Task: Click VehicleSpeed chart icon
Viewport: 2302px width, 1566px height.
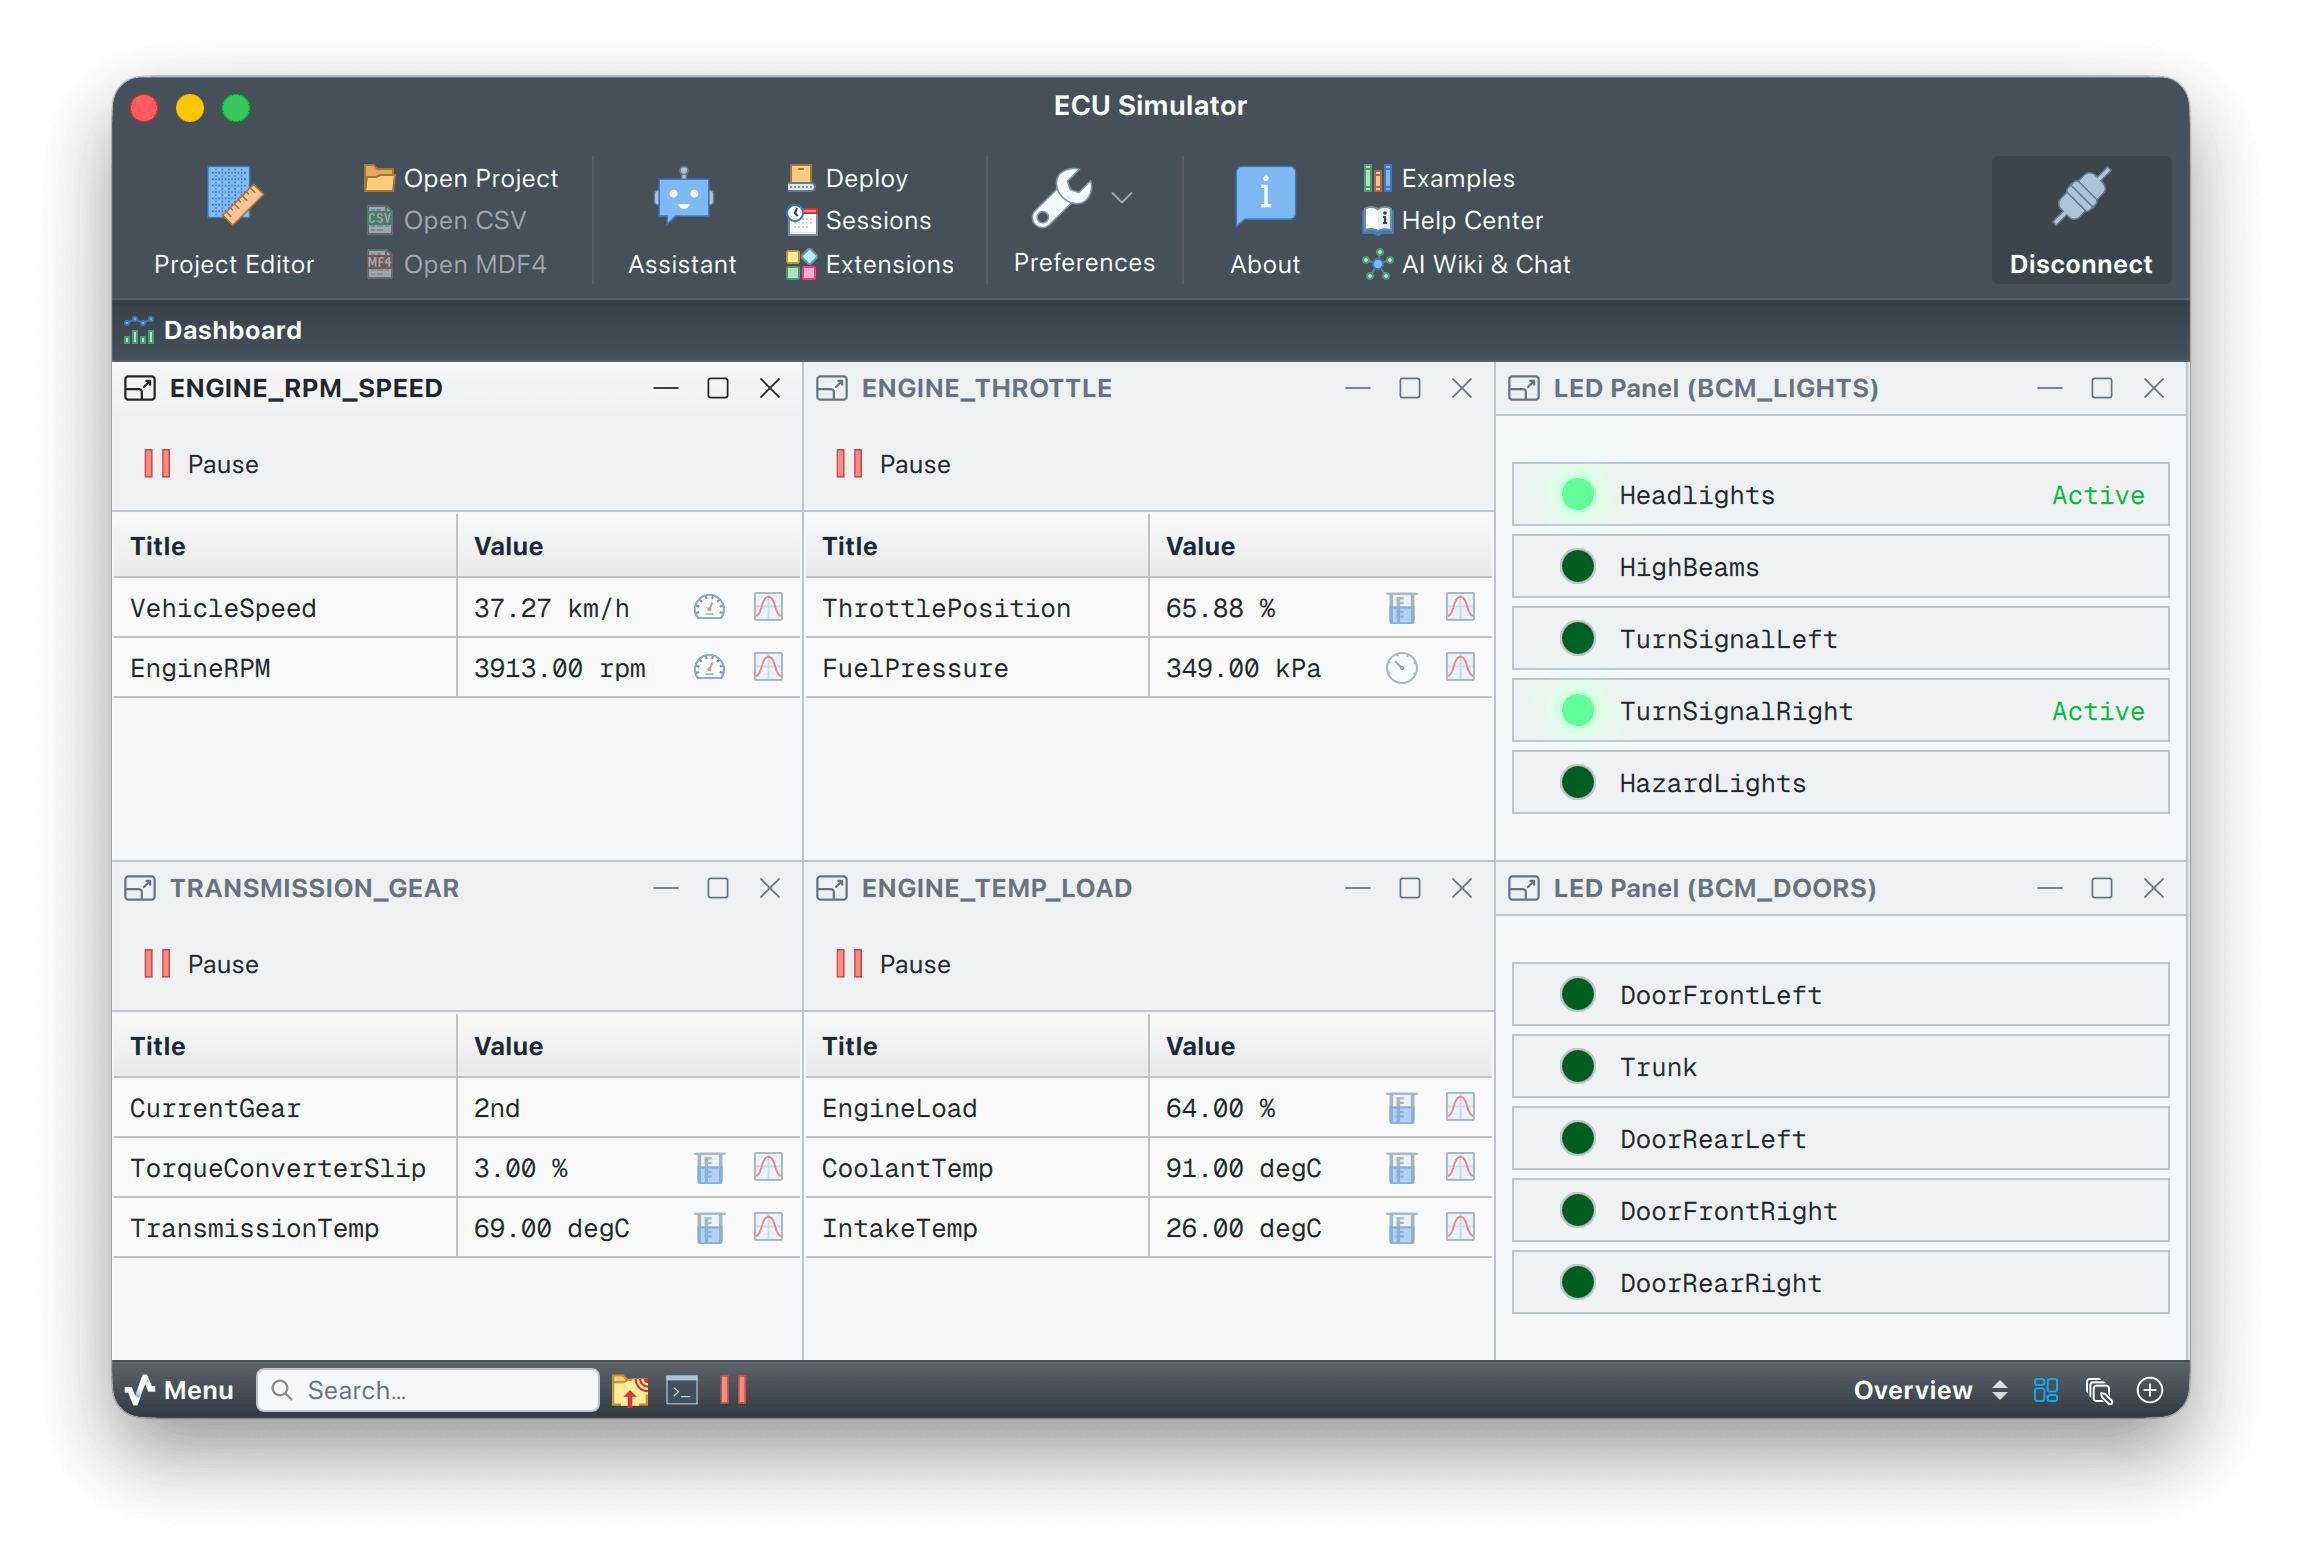Action: [768, 607]
